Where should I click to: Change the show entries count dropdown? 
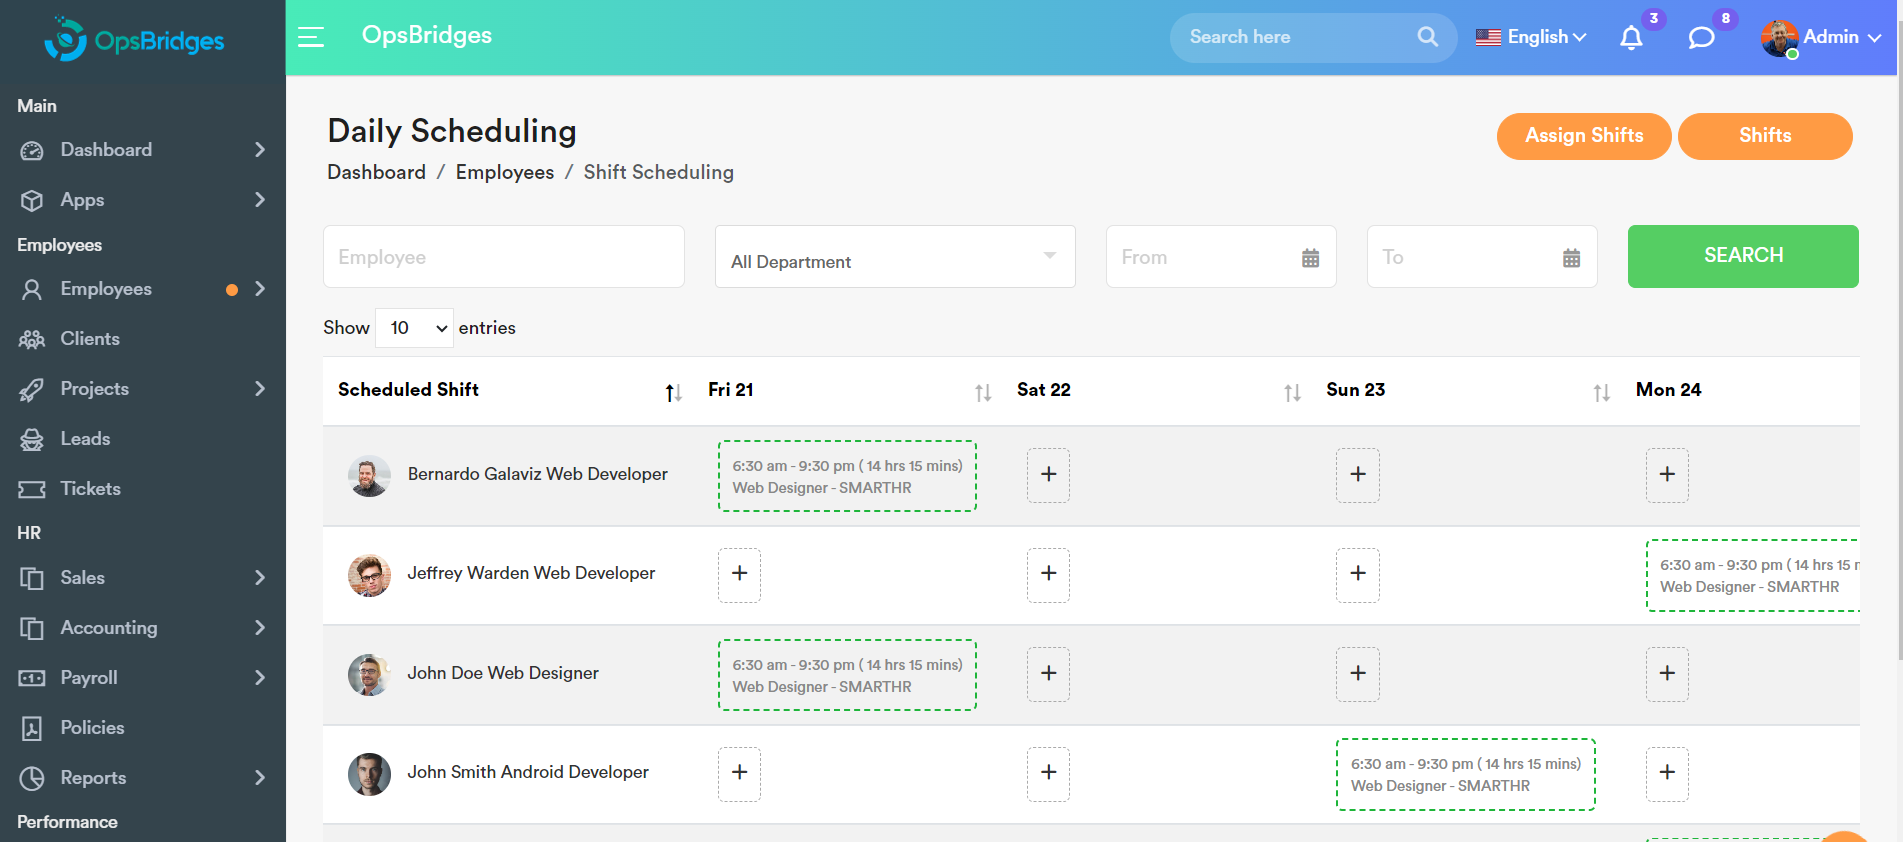(x=414, y=328)
